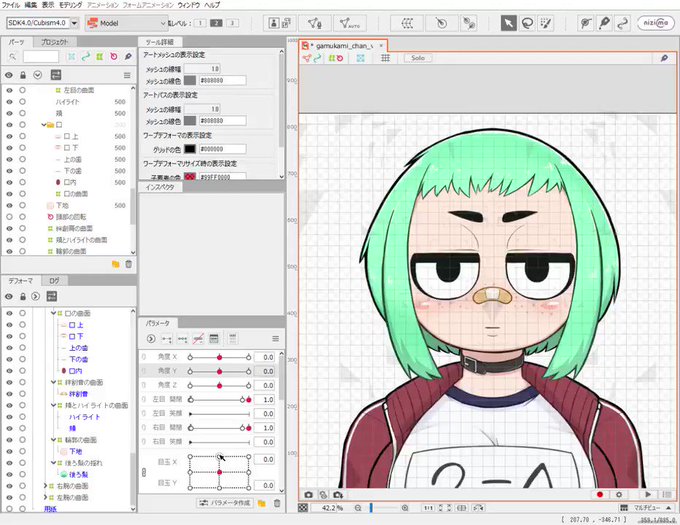Toggle visibility of 口の曲面 deformer row

10,313
